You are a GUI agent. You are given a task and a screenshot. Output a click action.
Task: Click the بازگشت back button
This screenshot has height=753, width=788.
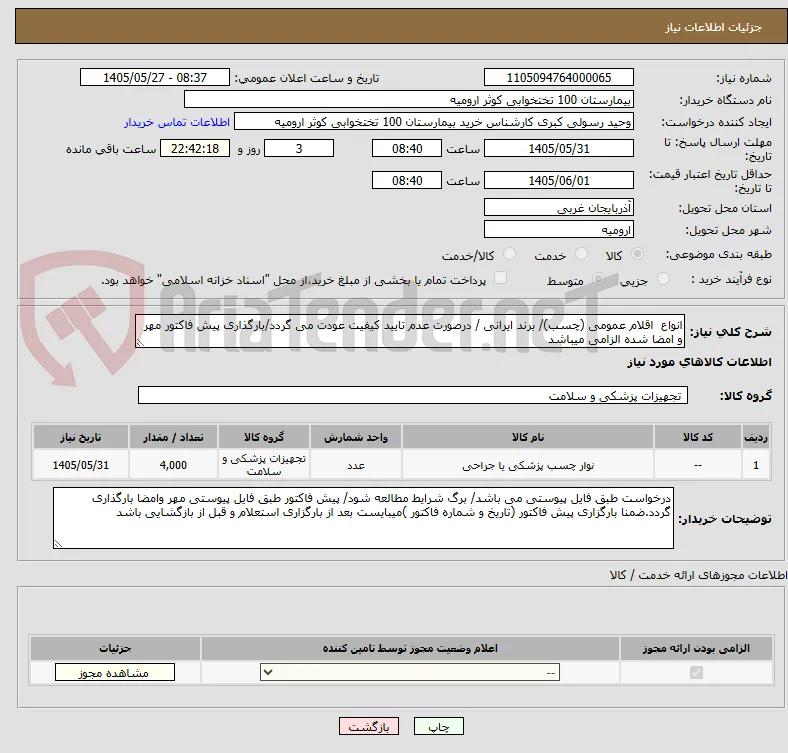coord(369,727)
